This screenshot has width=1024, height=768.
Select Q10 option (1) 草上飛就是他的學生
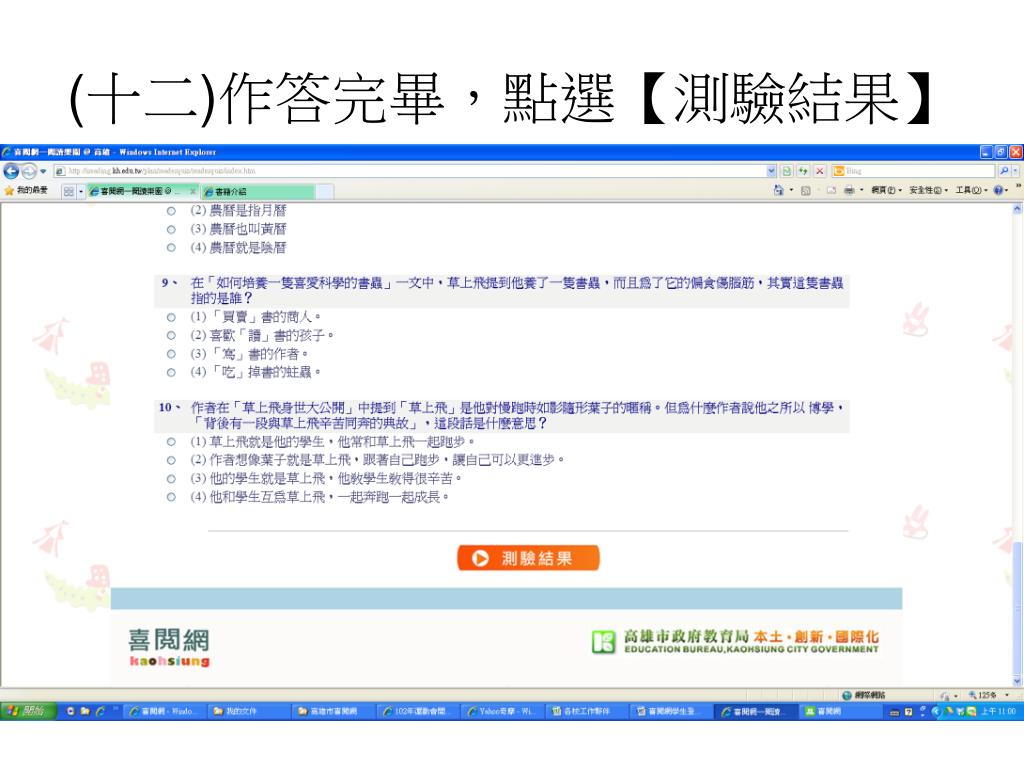(171, 442)
